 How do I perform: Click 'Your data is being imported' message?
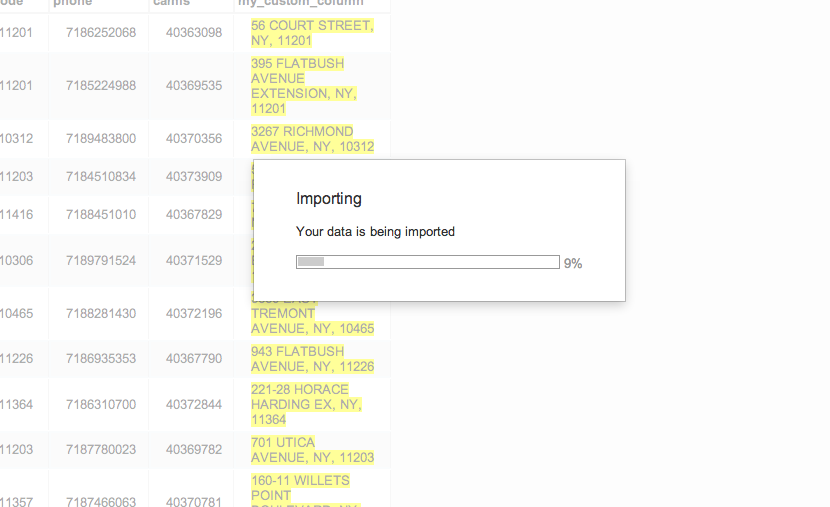[375, 231]
